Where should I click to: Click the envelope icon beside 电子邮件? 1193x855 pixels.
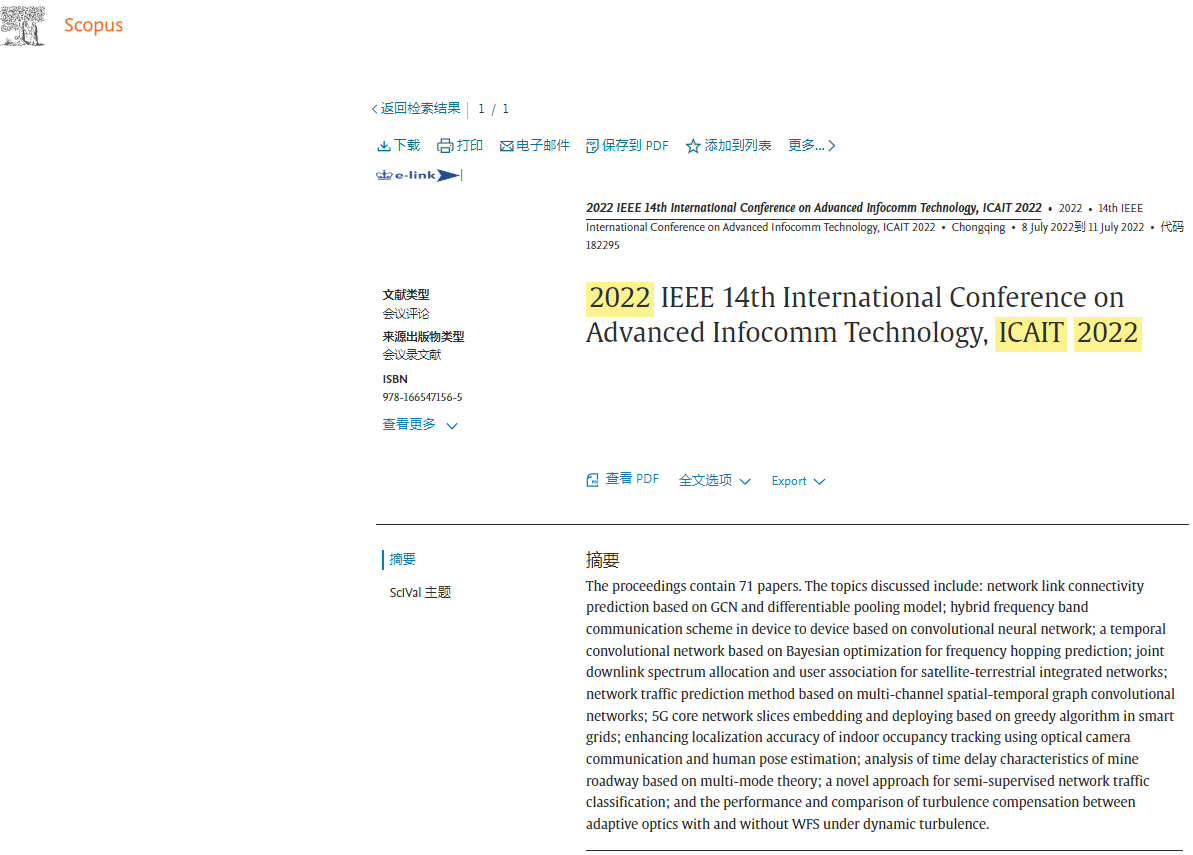tap(506, 146)
